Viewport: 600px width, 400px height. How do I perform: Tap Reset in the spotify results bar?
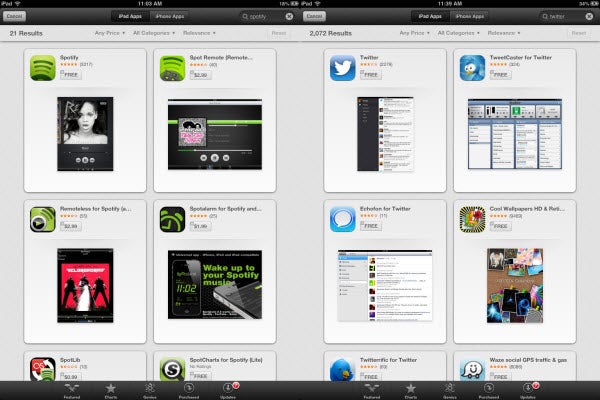(279, 33)
